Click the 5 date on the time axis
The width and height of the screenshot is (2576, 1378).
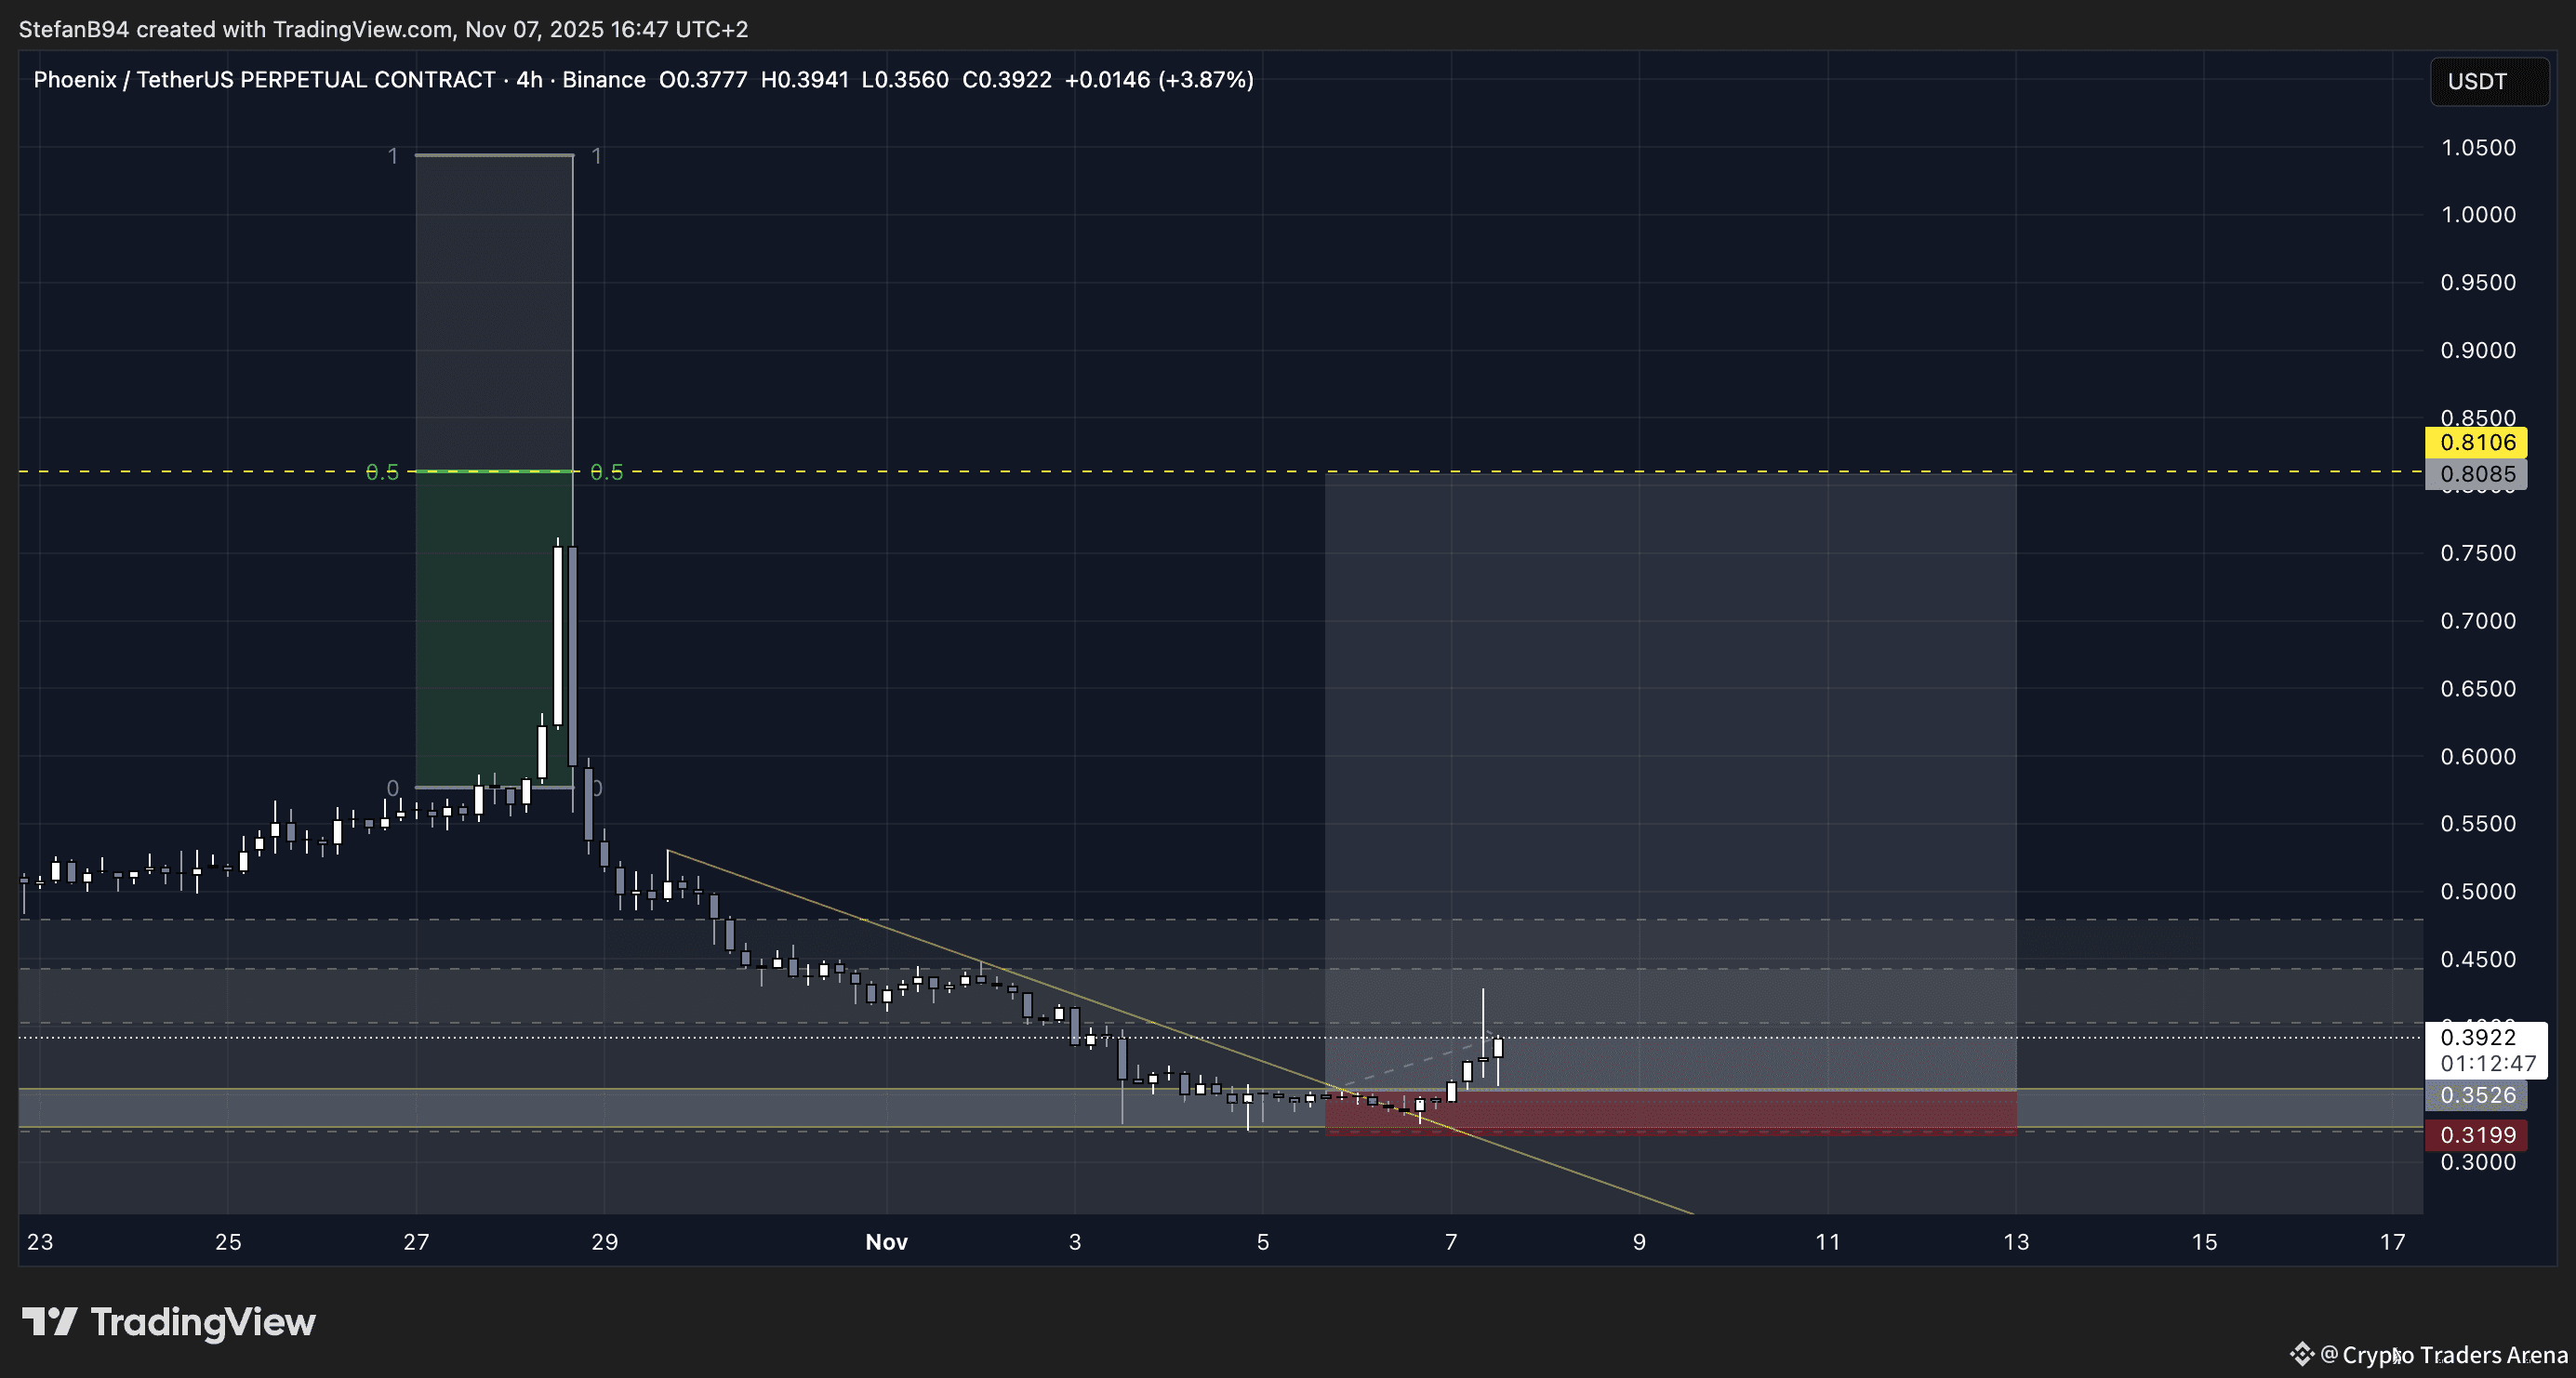(1263, 1242)
